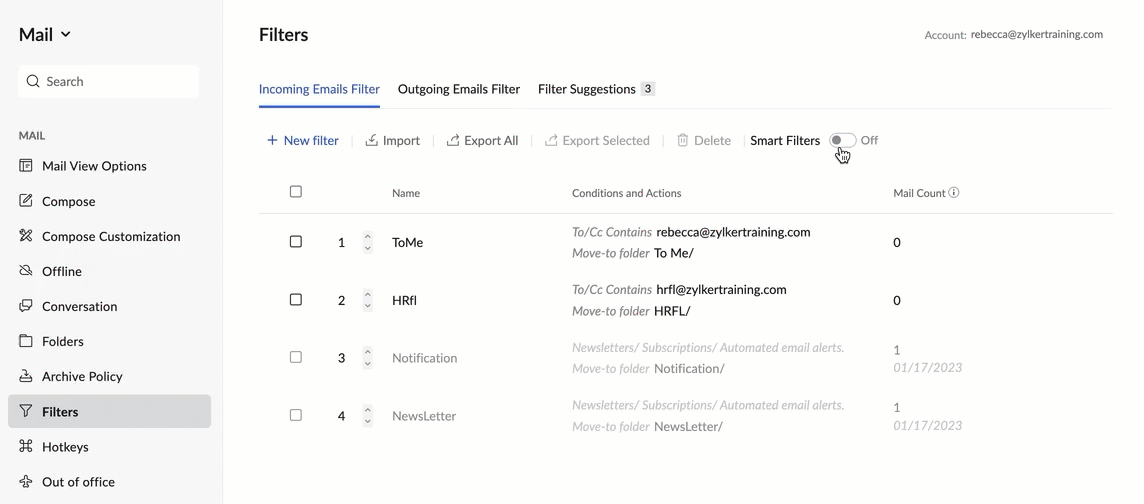Click the Mail Count info icon
The width and height of the screenshot is (1144, 504).
click(x=954, y=193)
